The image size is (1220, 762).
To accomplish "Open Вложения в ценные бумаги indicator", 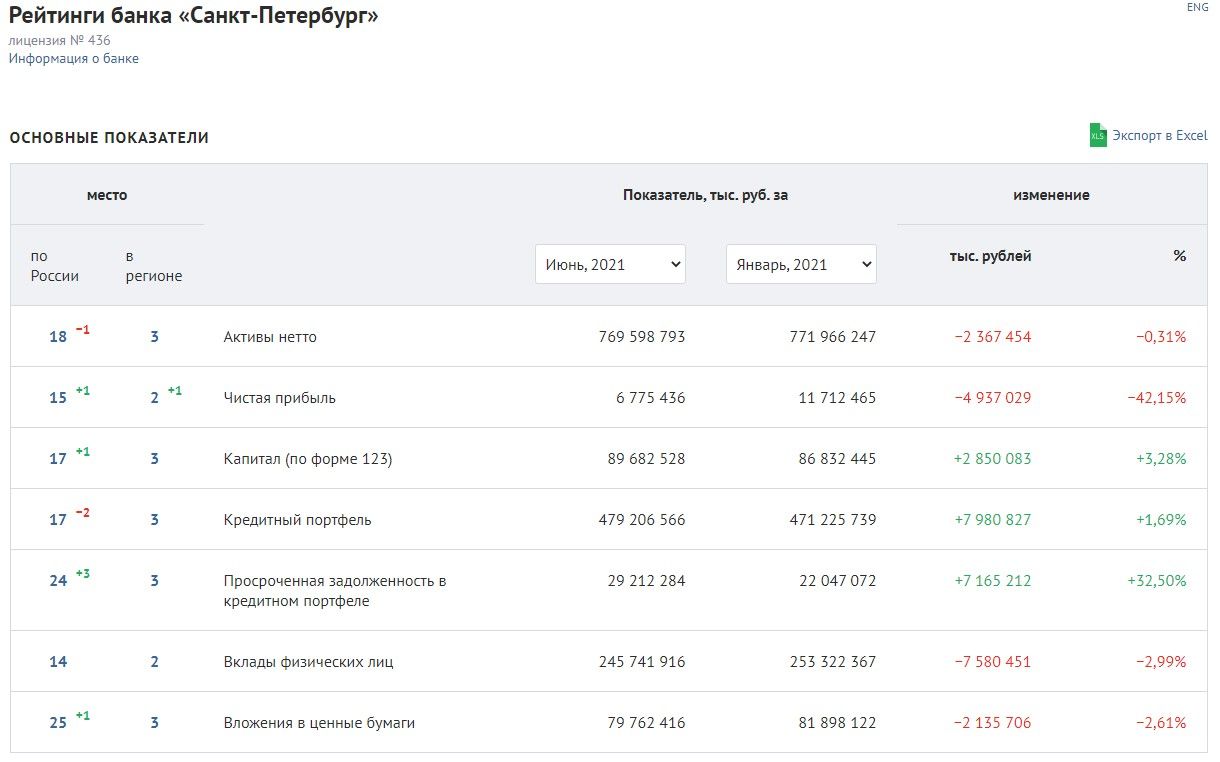I will 319,723.
